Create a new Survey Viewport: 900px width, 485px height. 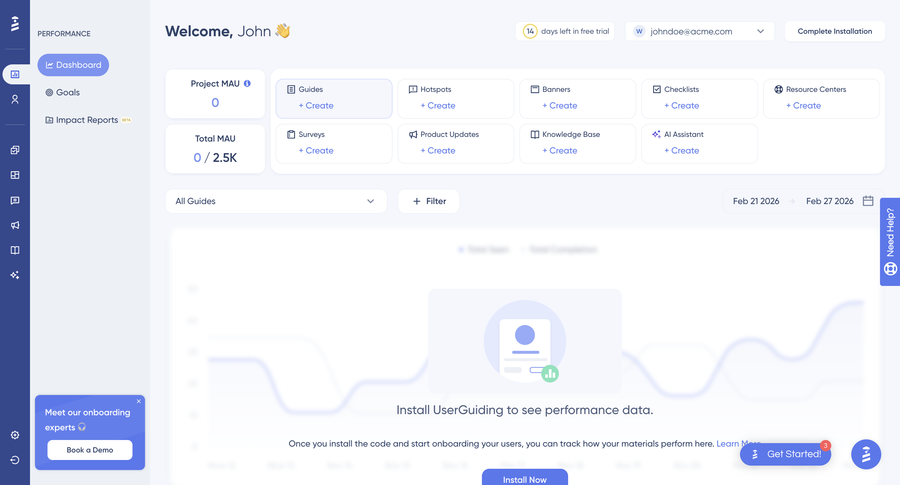(x=316, y=150)
